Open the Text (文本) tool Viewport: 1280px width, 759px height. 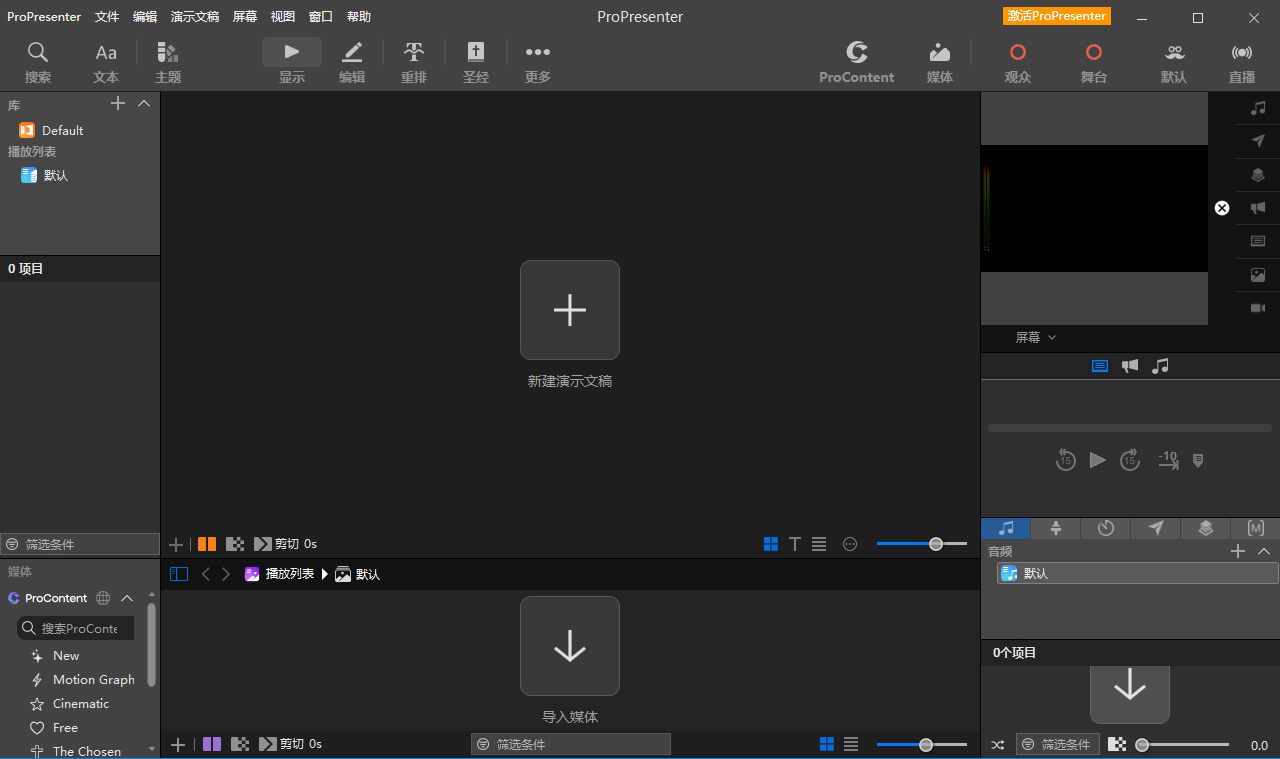[106, 62]
